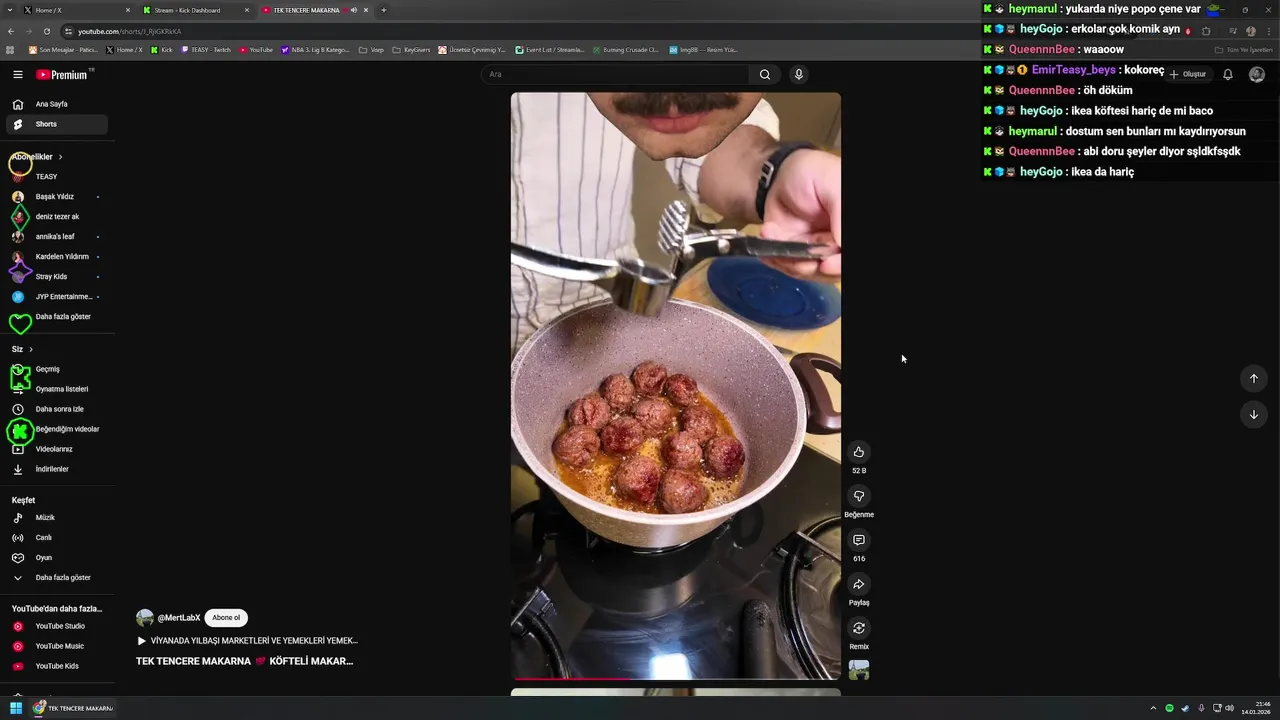Open the @MertLabX channel link
This screenshot has height=720, width=1280.
[x=179, y=618]
